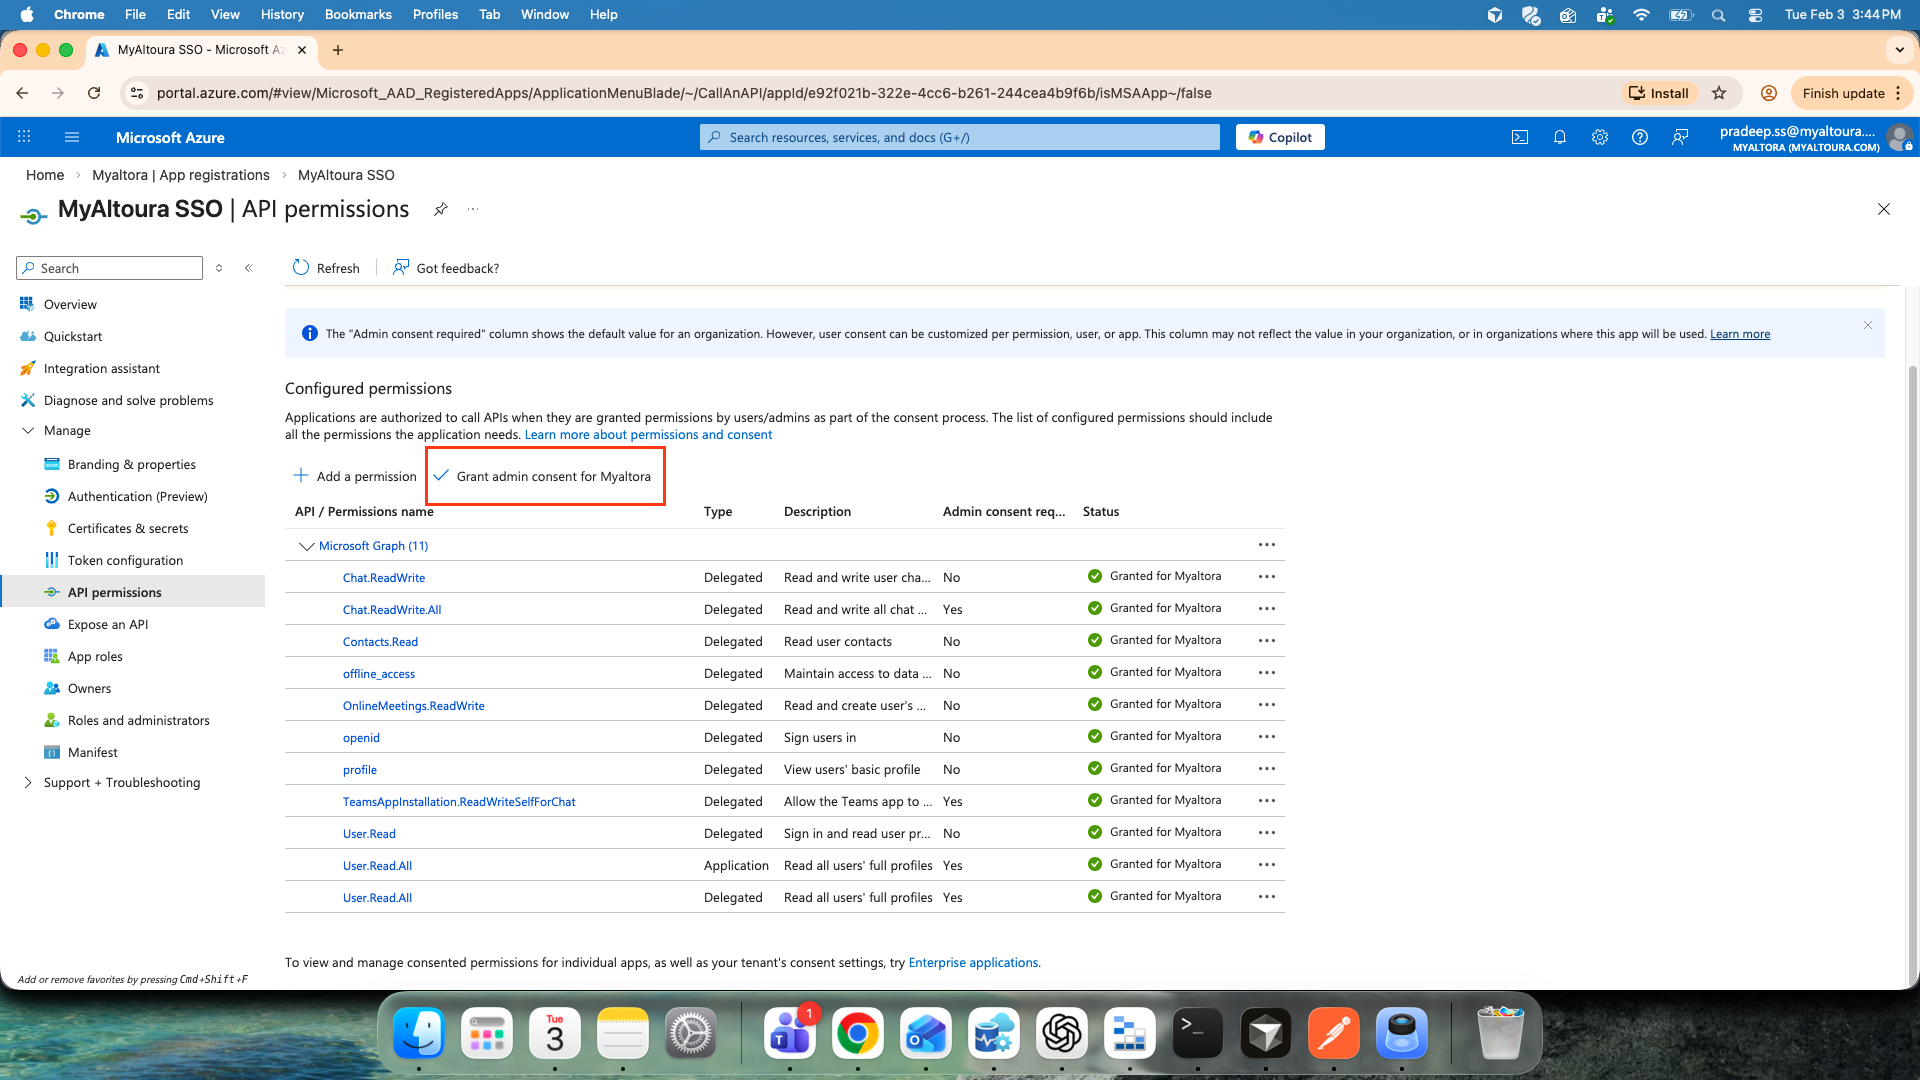Pin the API permissions blade
The width and height of the screenshot is (1920, 1080).
pyautogui.click(x=440, y=209)
